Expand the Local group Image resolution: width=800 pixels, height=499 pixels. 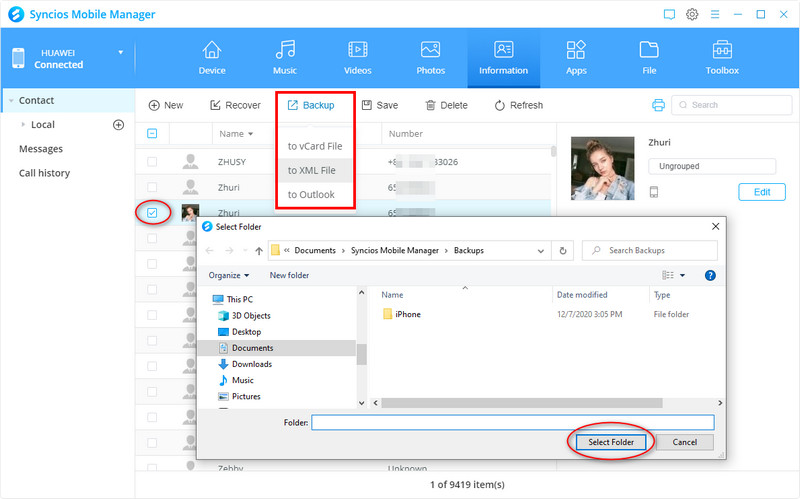(23, 124)
